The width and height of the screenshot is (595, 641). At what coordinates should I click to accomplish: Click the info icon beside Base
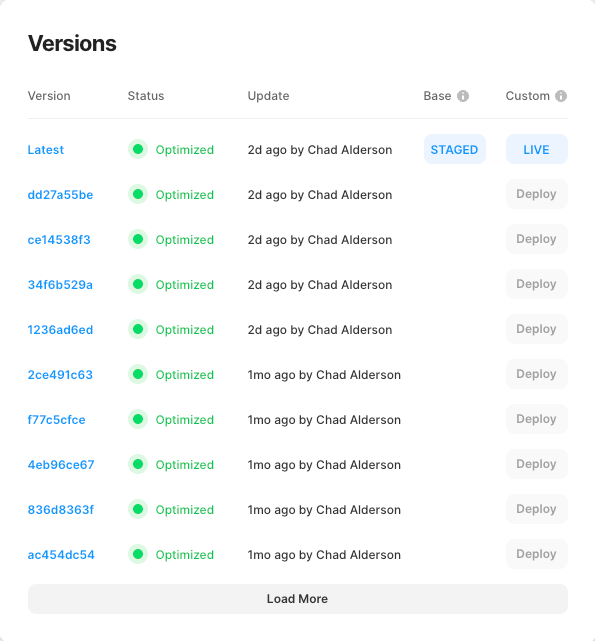[463, 96]
